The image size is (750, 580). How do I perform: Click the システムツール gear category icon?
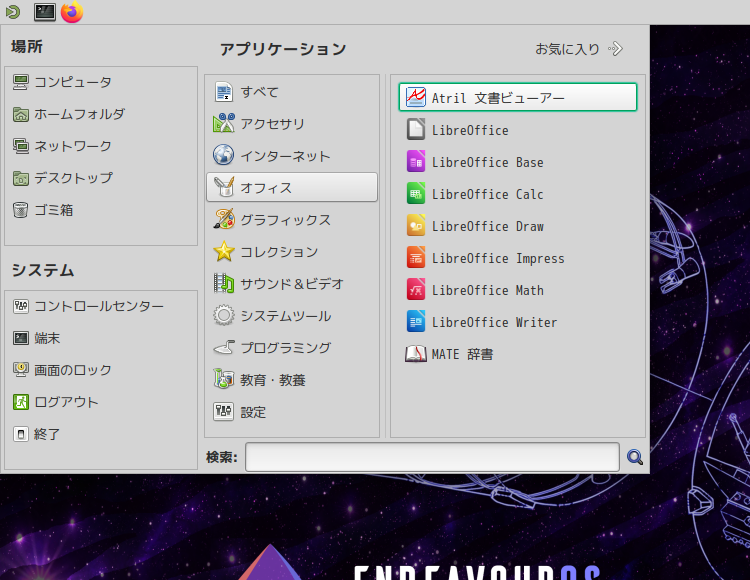223,316
